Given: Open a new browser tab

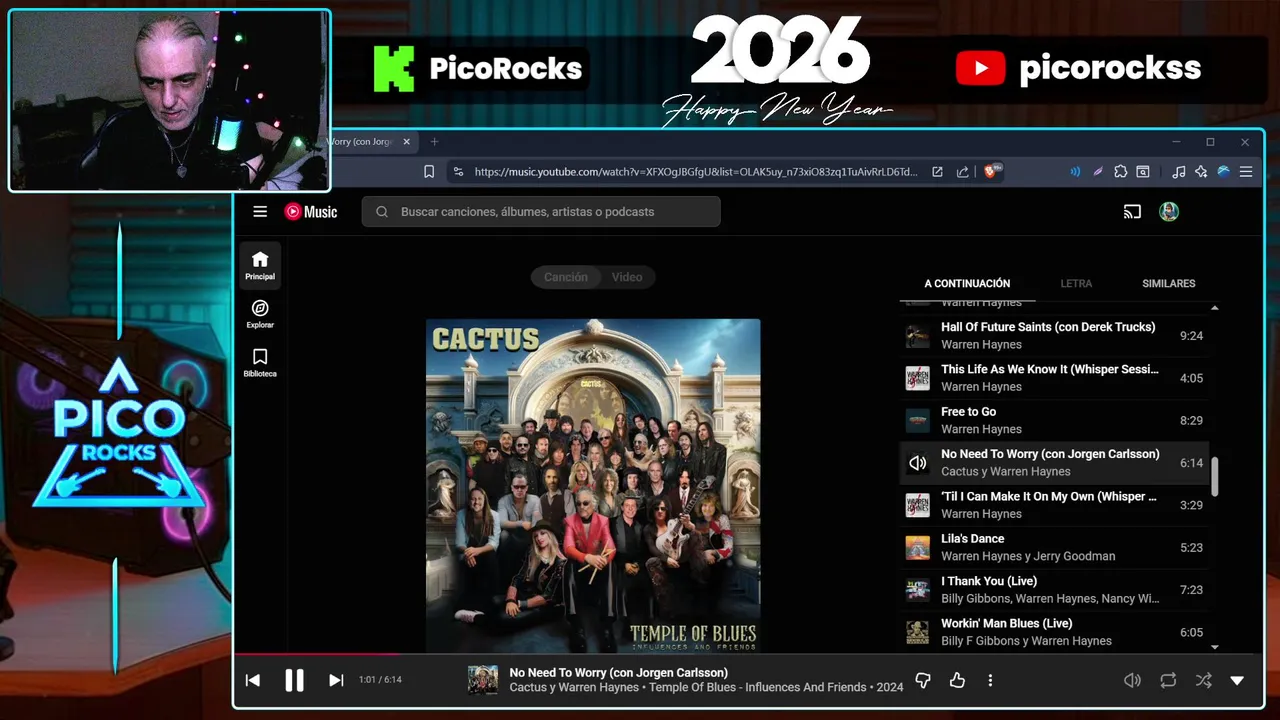Looking at the screenshot, I should [x=434, y=142].
